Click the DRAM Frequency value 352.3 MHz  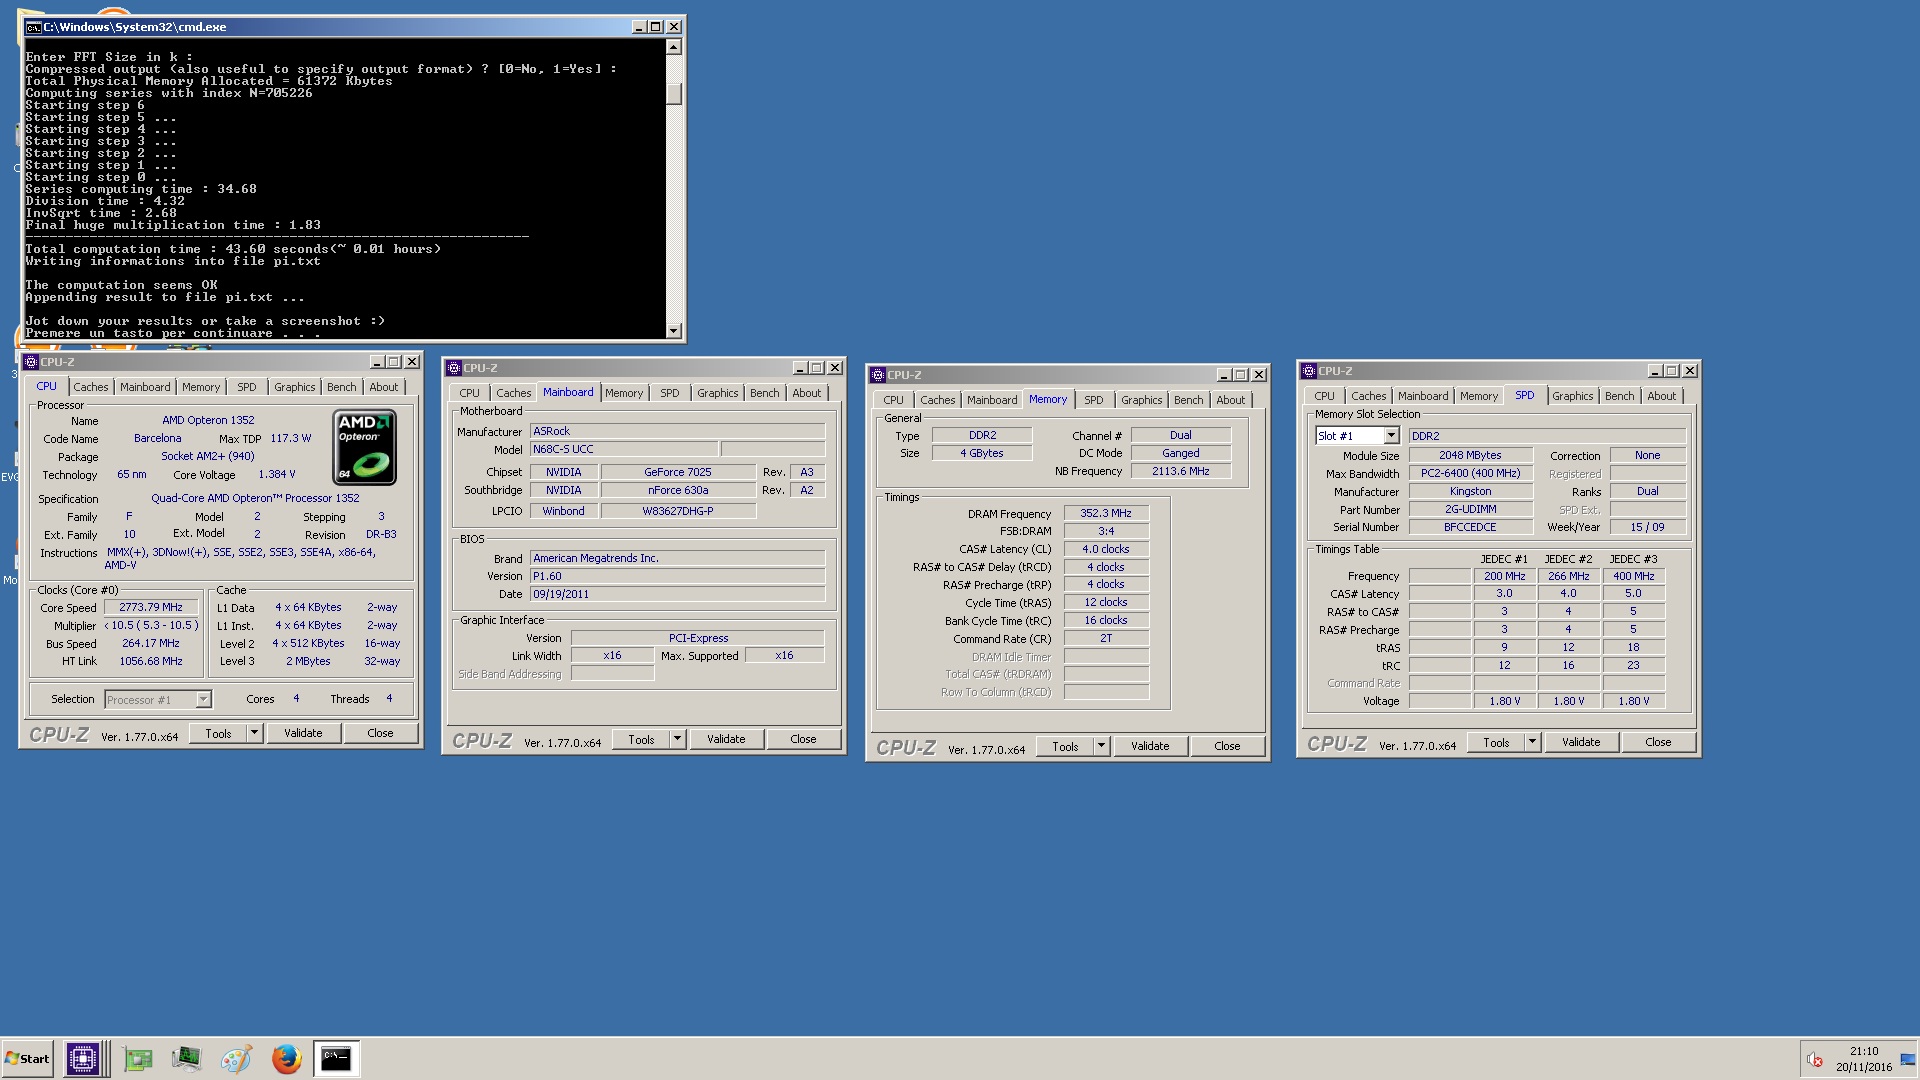pyautogui.click(x=1106, y=513)
